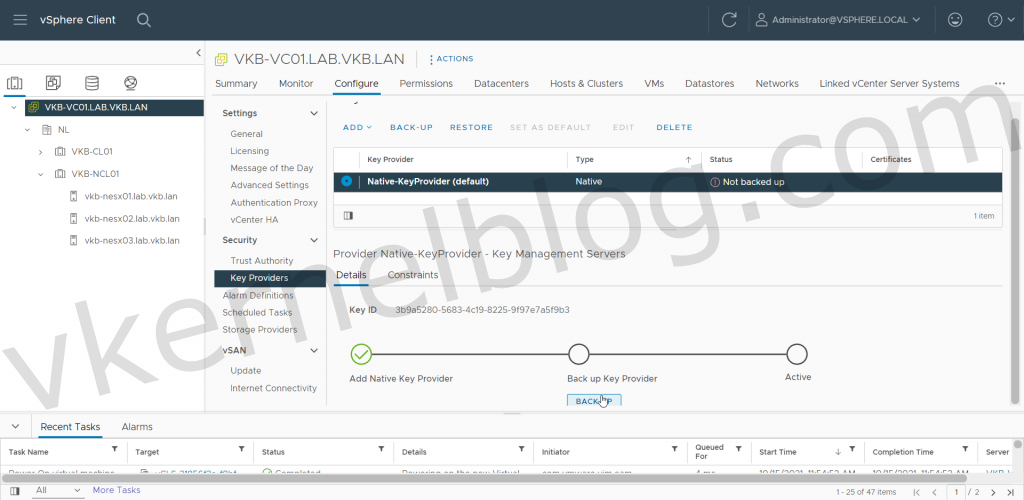Image resolution: width=1024 pixels, height=500 pixels.
Task: Click the RESTORE button
Action: pyautogui.click(x=471, y=128)
